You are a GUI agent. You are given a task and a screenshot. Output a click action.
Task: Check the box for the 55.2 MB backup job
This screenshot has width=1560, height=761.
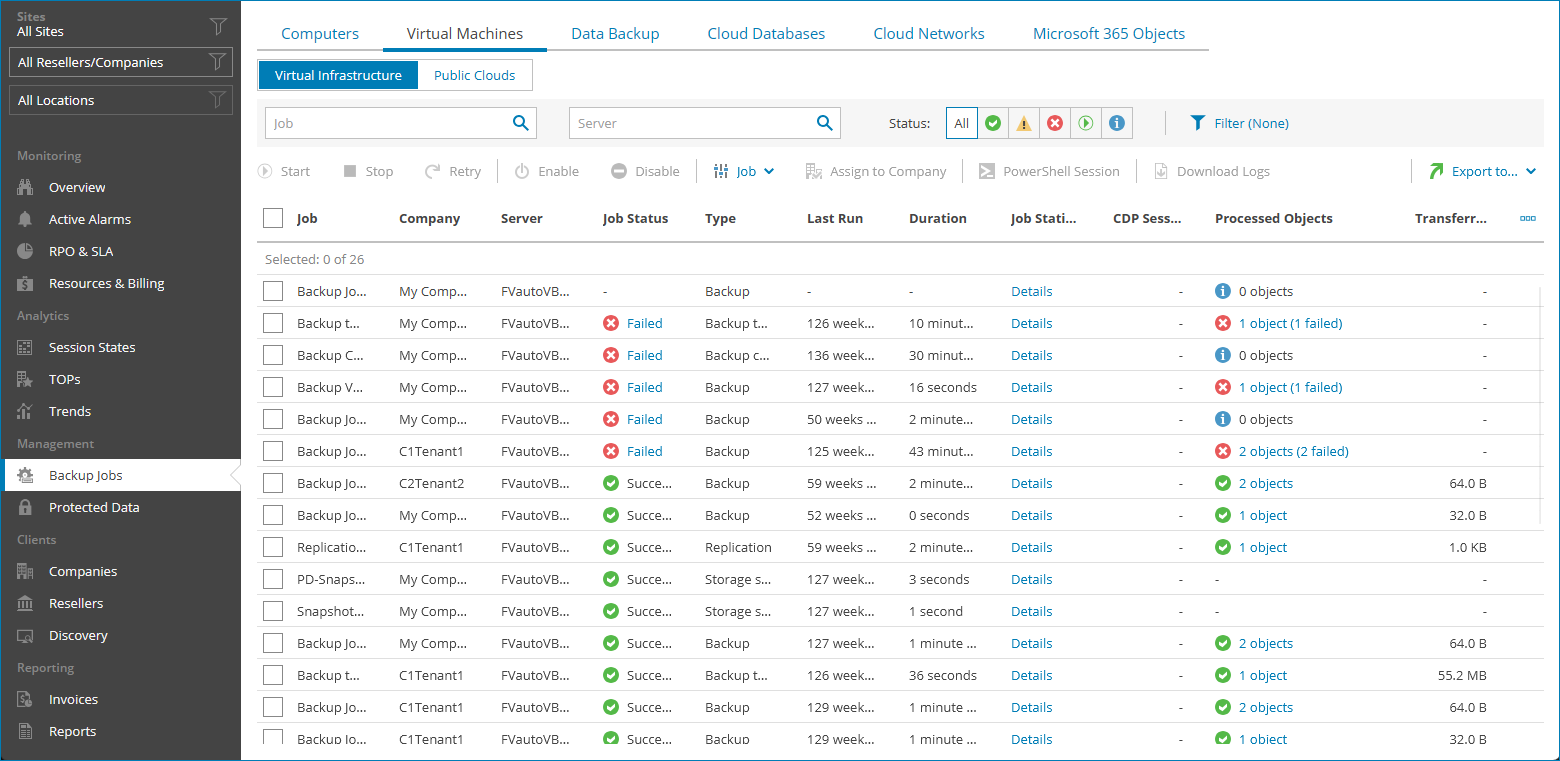click(273, 675)
